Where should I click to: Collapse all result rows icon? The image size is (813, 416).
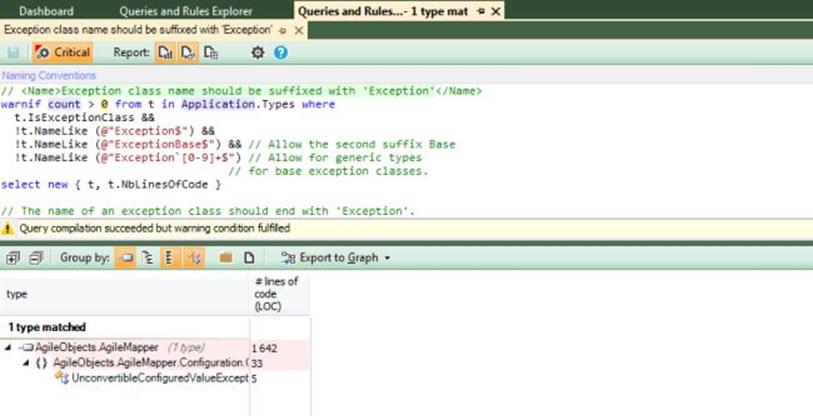36,258
